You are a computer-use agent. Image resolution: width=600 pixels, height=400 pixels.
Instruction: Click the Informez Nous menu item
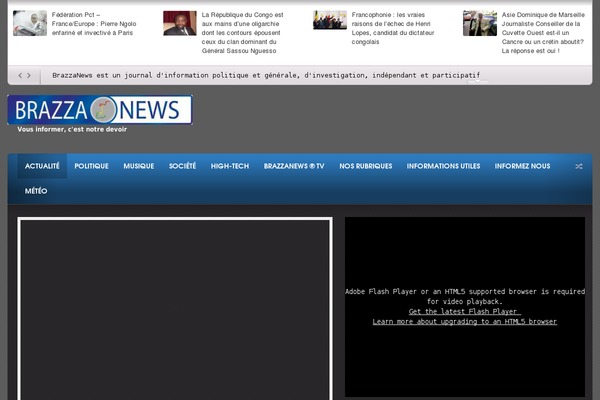[522, 166]
